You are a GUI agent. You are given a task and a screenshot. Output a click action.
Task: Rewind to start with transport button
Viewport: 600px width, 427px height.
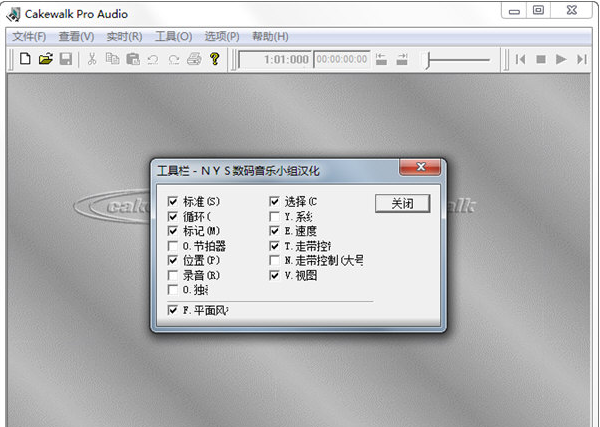coord(520,59)
